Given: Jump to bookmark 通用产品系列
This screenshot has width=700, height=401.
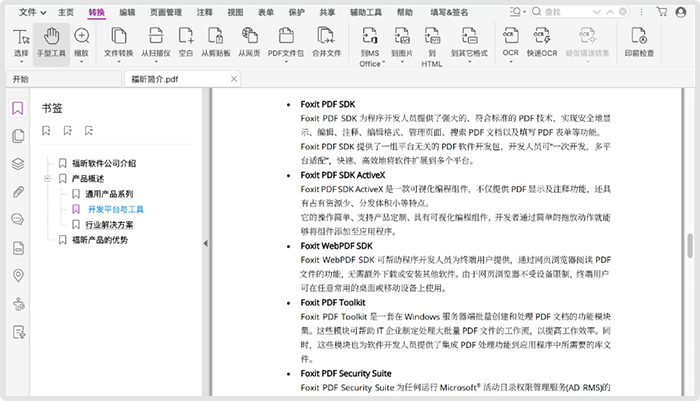Looking at the screenshot, I should (109, 194).
